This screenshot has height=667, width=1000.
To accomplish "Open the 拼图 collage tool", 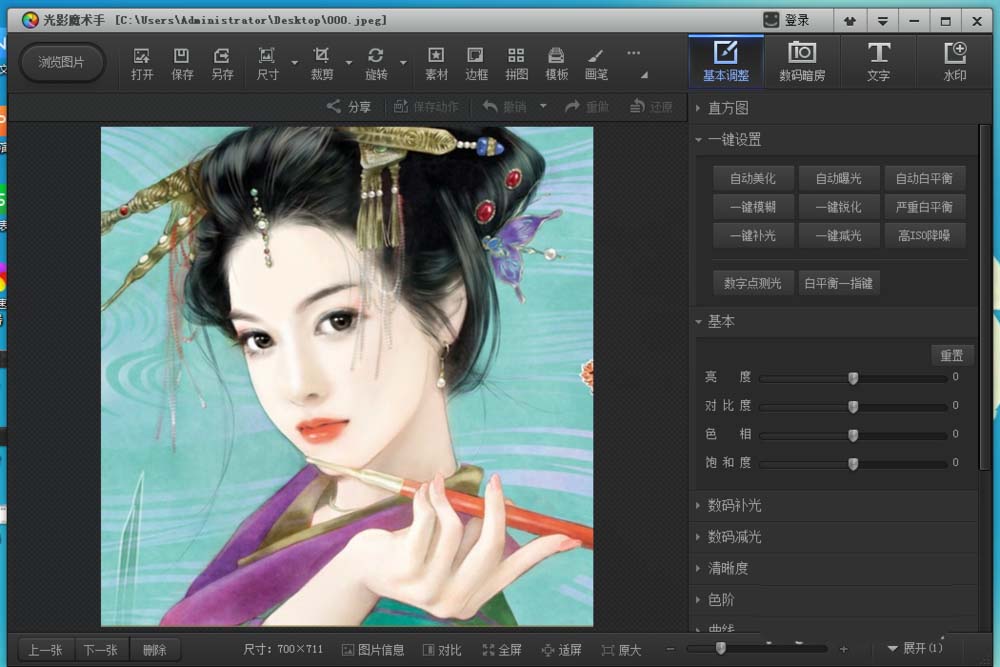I will pos(516,63).
